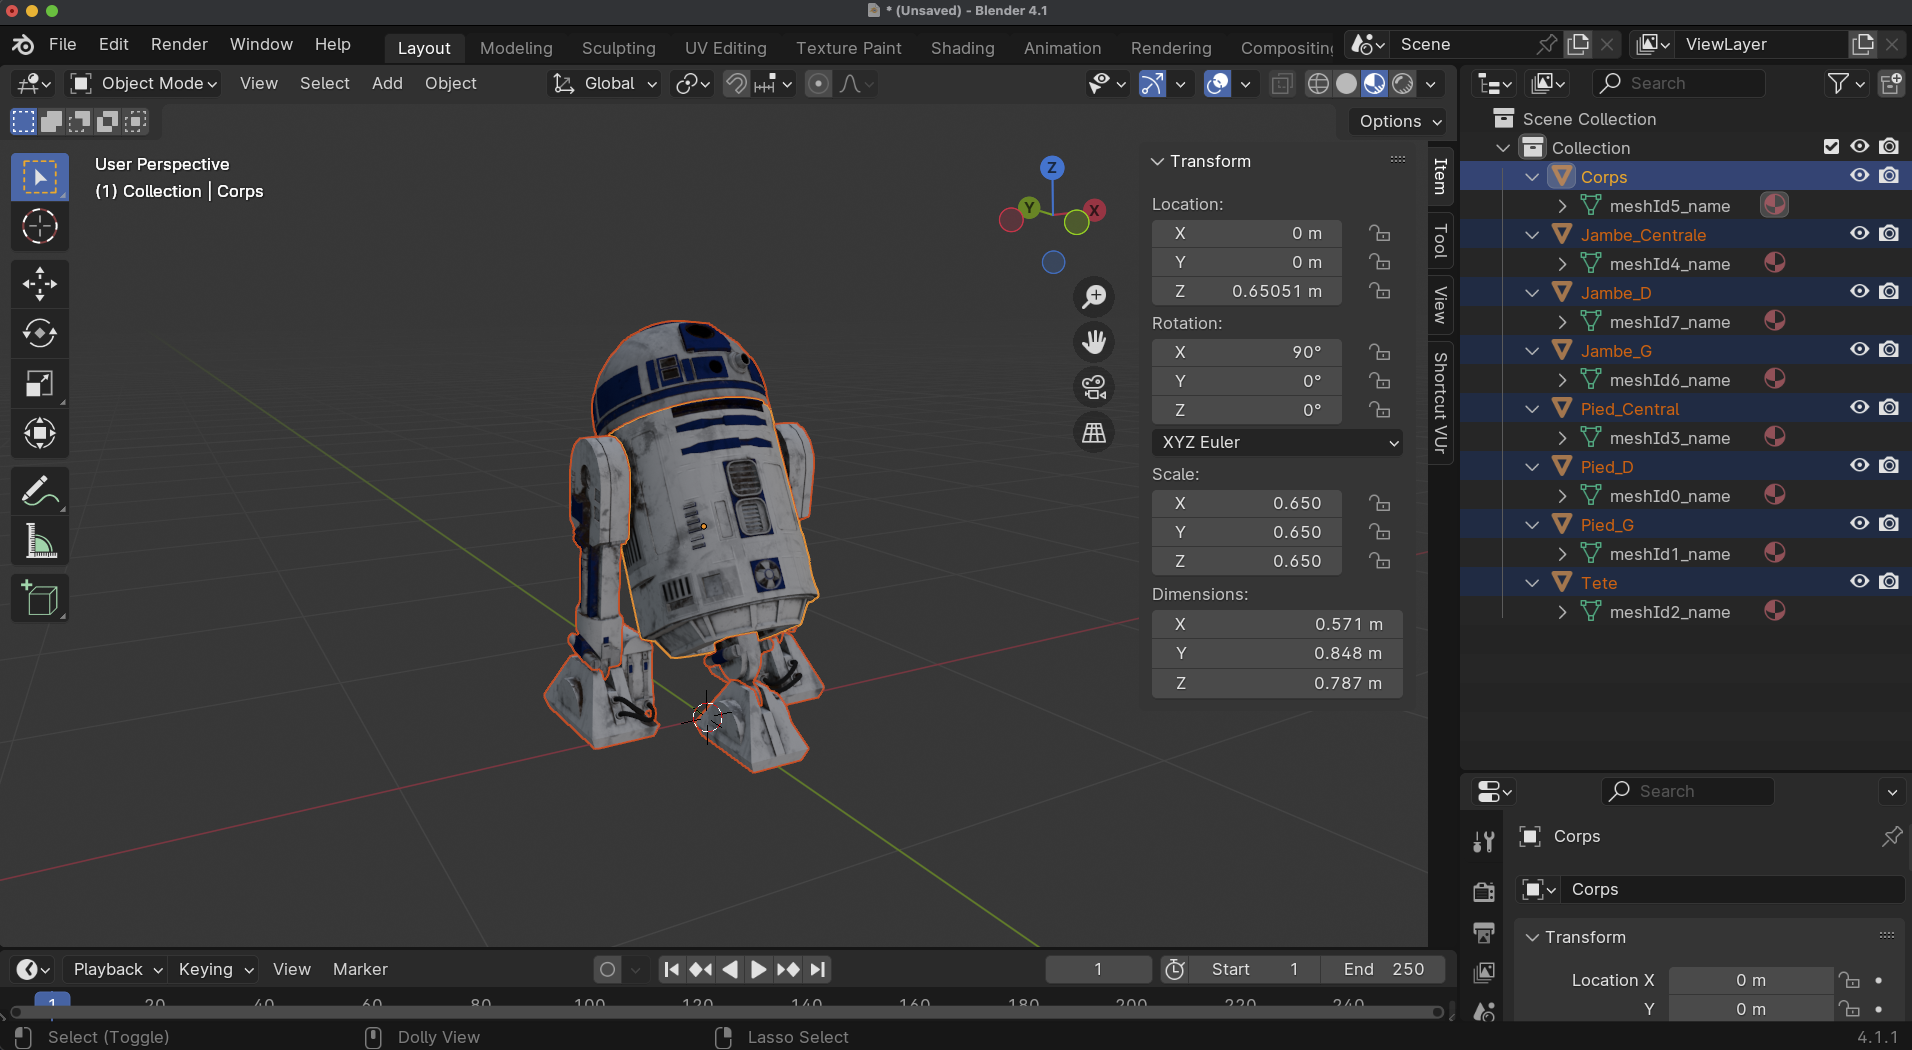Disable Jambe_D in renders camera icon

pos(1888,292)
